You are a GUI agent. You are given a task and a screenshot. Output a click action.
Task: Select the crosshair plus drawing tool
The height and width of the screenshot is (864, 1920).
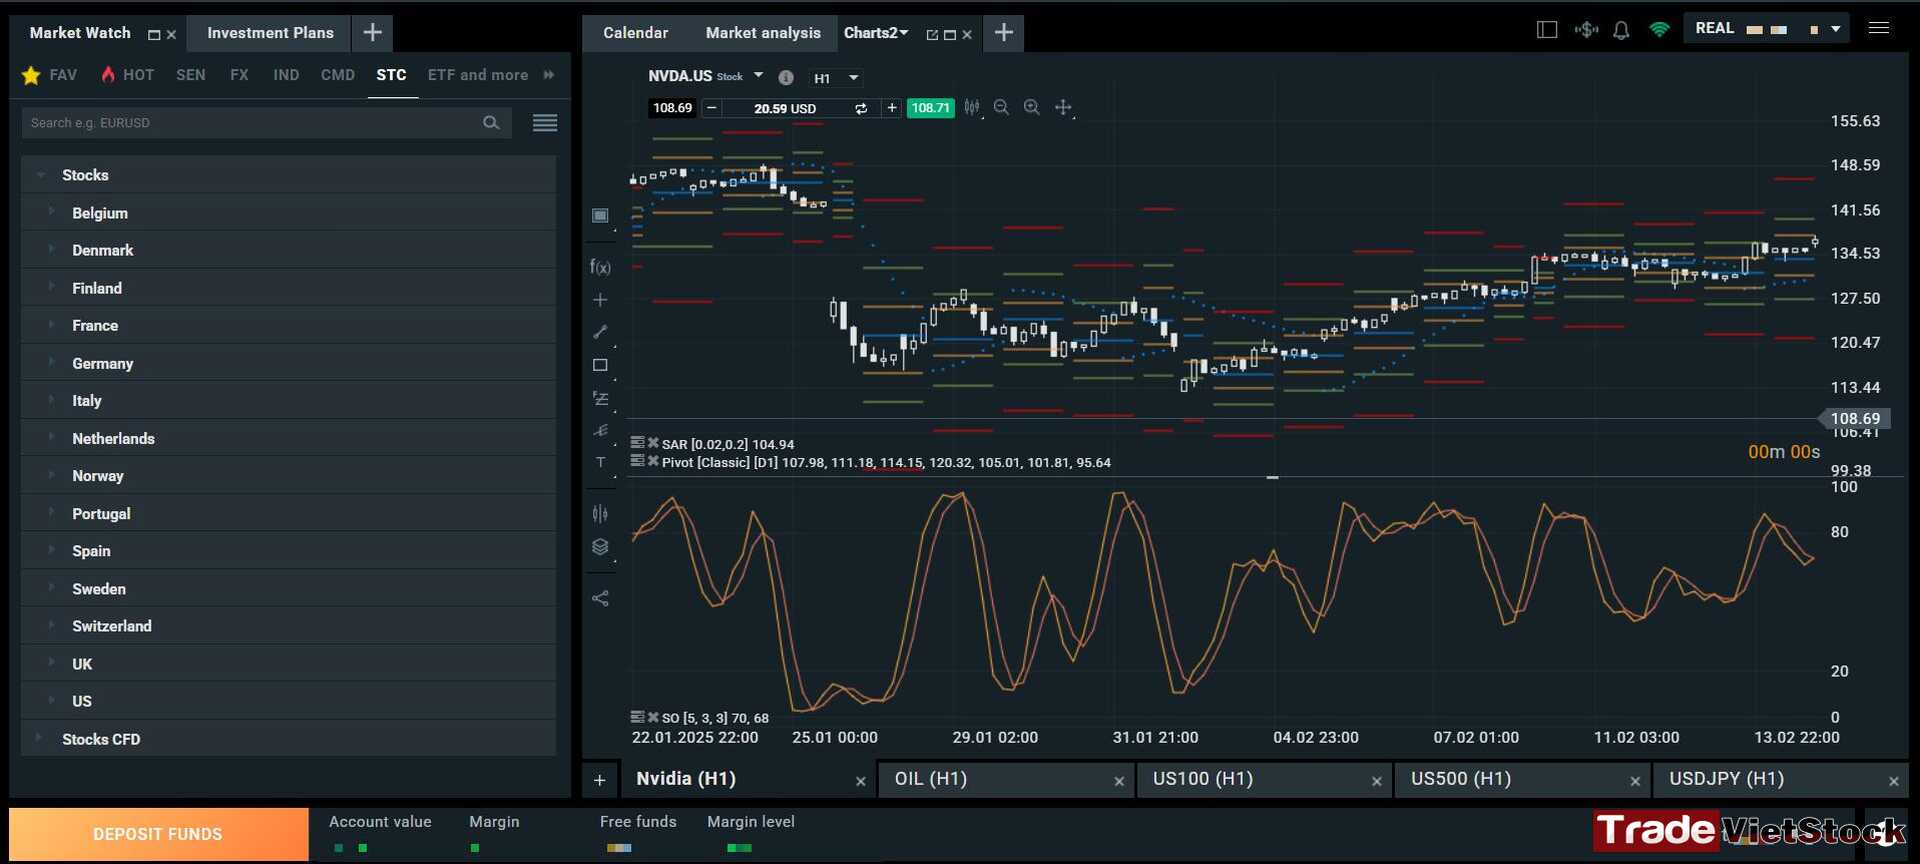pyautogui.click(x=600, y=300)
